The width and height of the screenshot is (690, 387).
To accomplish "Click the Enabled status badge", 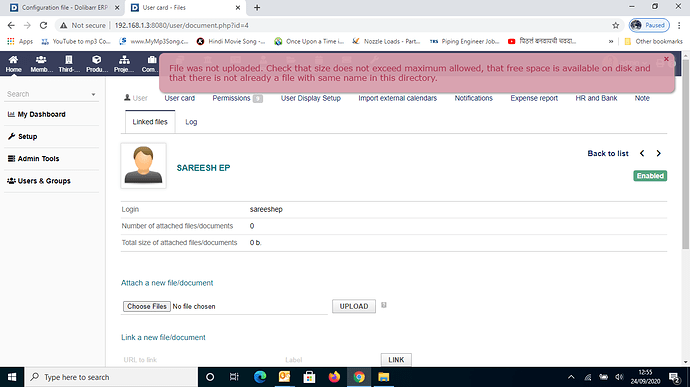I will [650, 176].
